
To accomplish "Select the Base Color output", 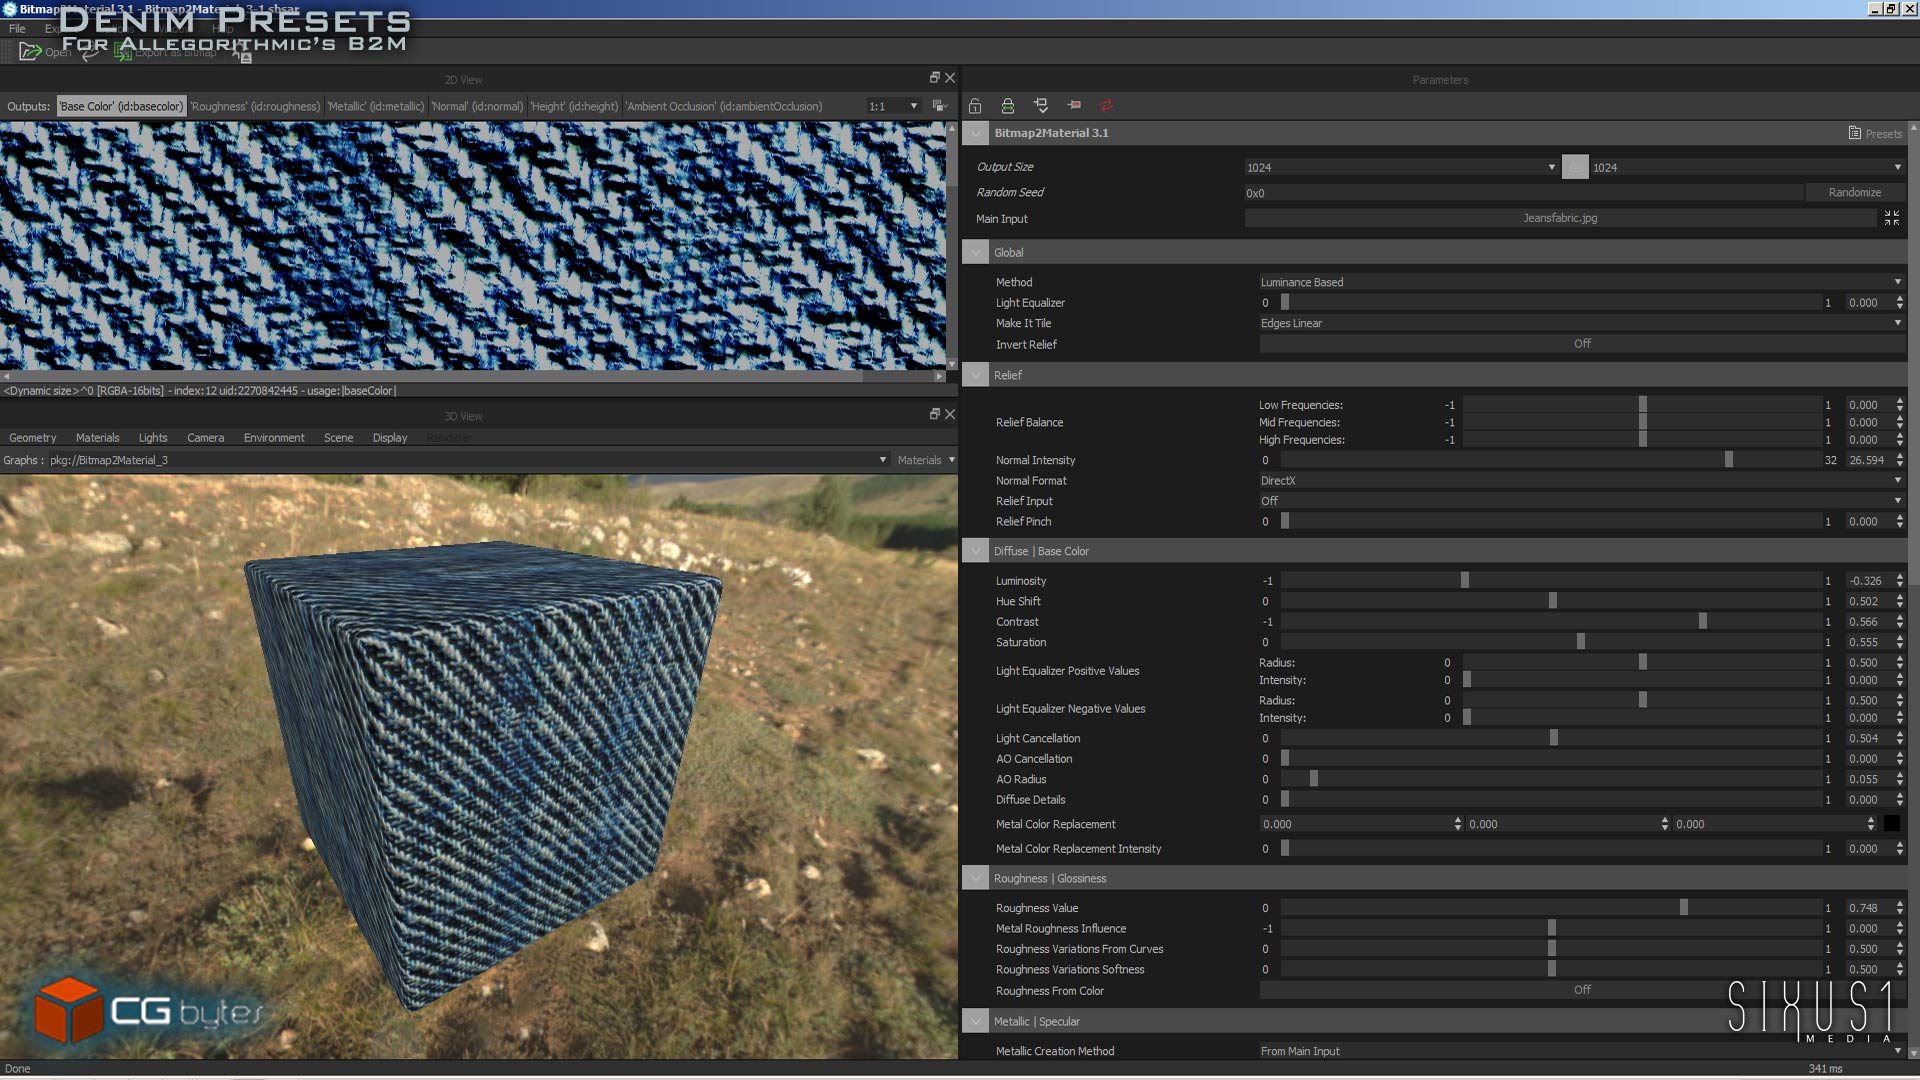I will pyautogui.click(x=121, y=106).
